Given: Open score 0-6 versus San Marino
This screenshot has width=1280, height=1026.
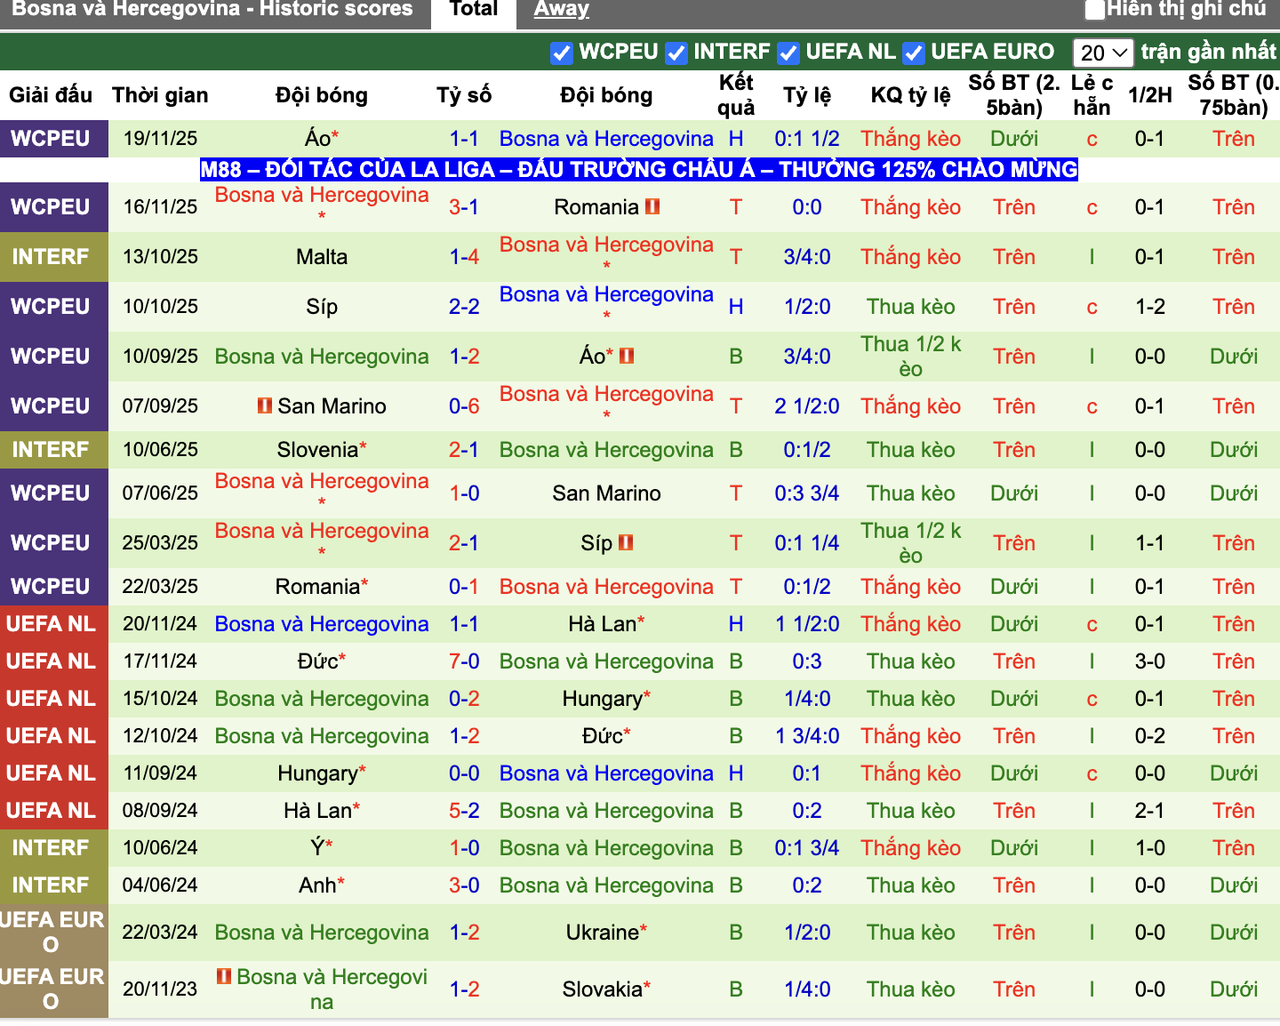Looking at the screenshot, I should coord(464,406).
